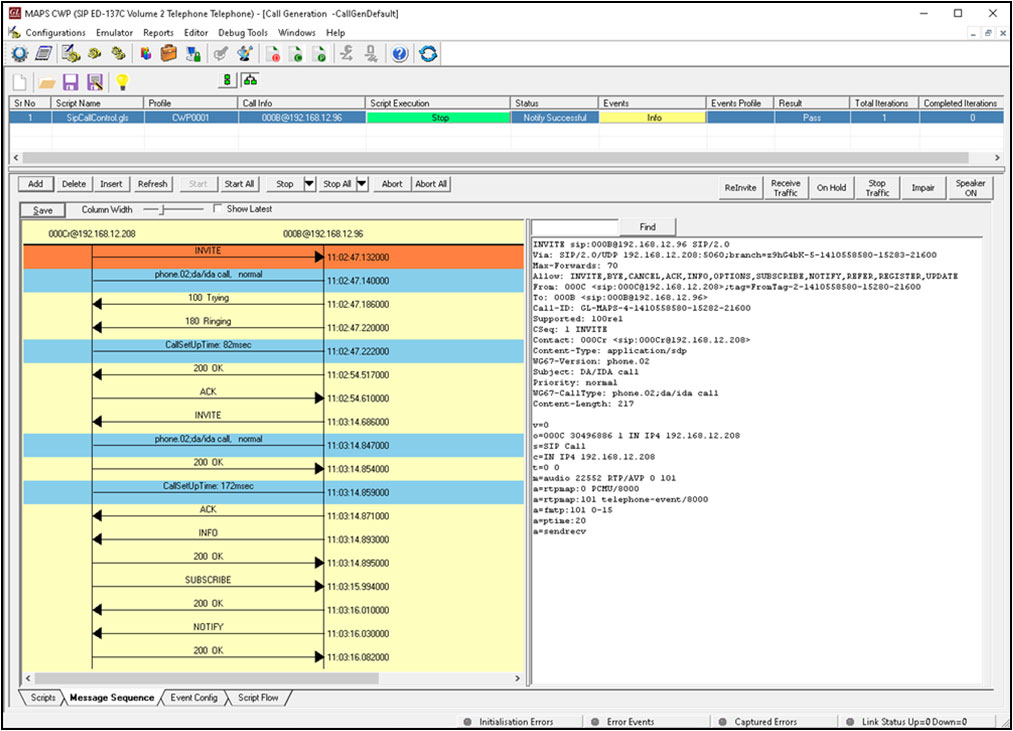Click the On Hold button
The width and height of the screenshot is (1013, 731).
pyautogui.click(x=831, y=188)
